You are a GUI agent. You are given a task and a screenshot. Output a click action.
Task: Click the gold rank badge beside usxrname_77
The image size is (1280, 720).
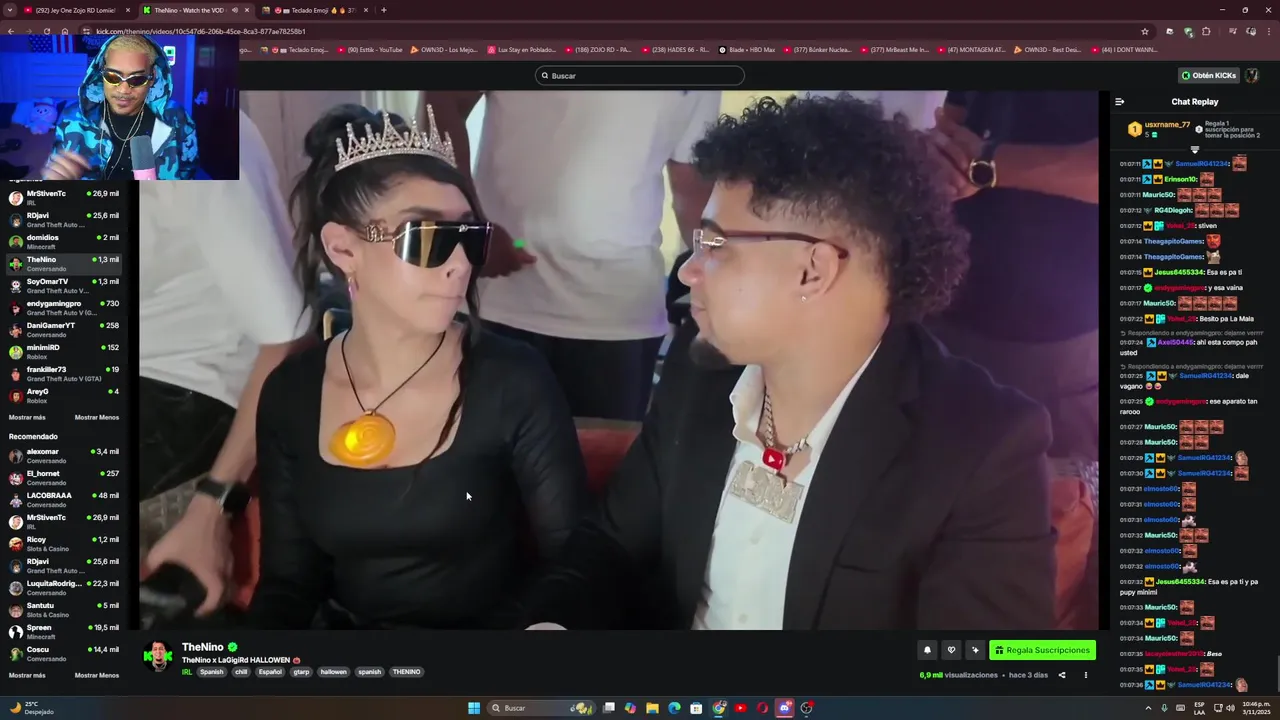[1134, 129]
